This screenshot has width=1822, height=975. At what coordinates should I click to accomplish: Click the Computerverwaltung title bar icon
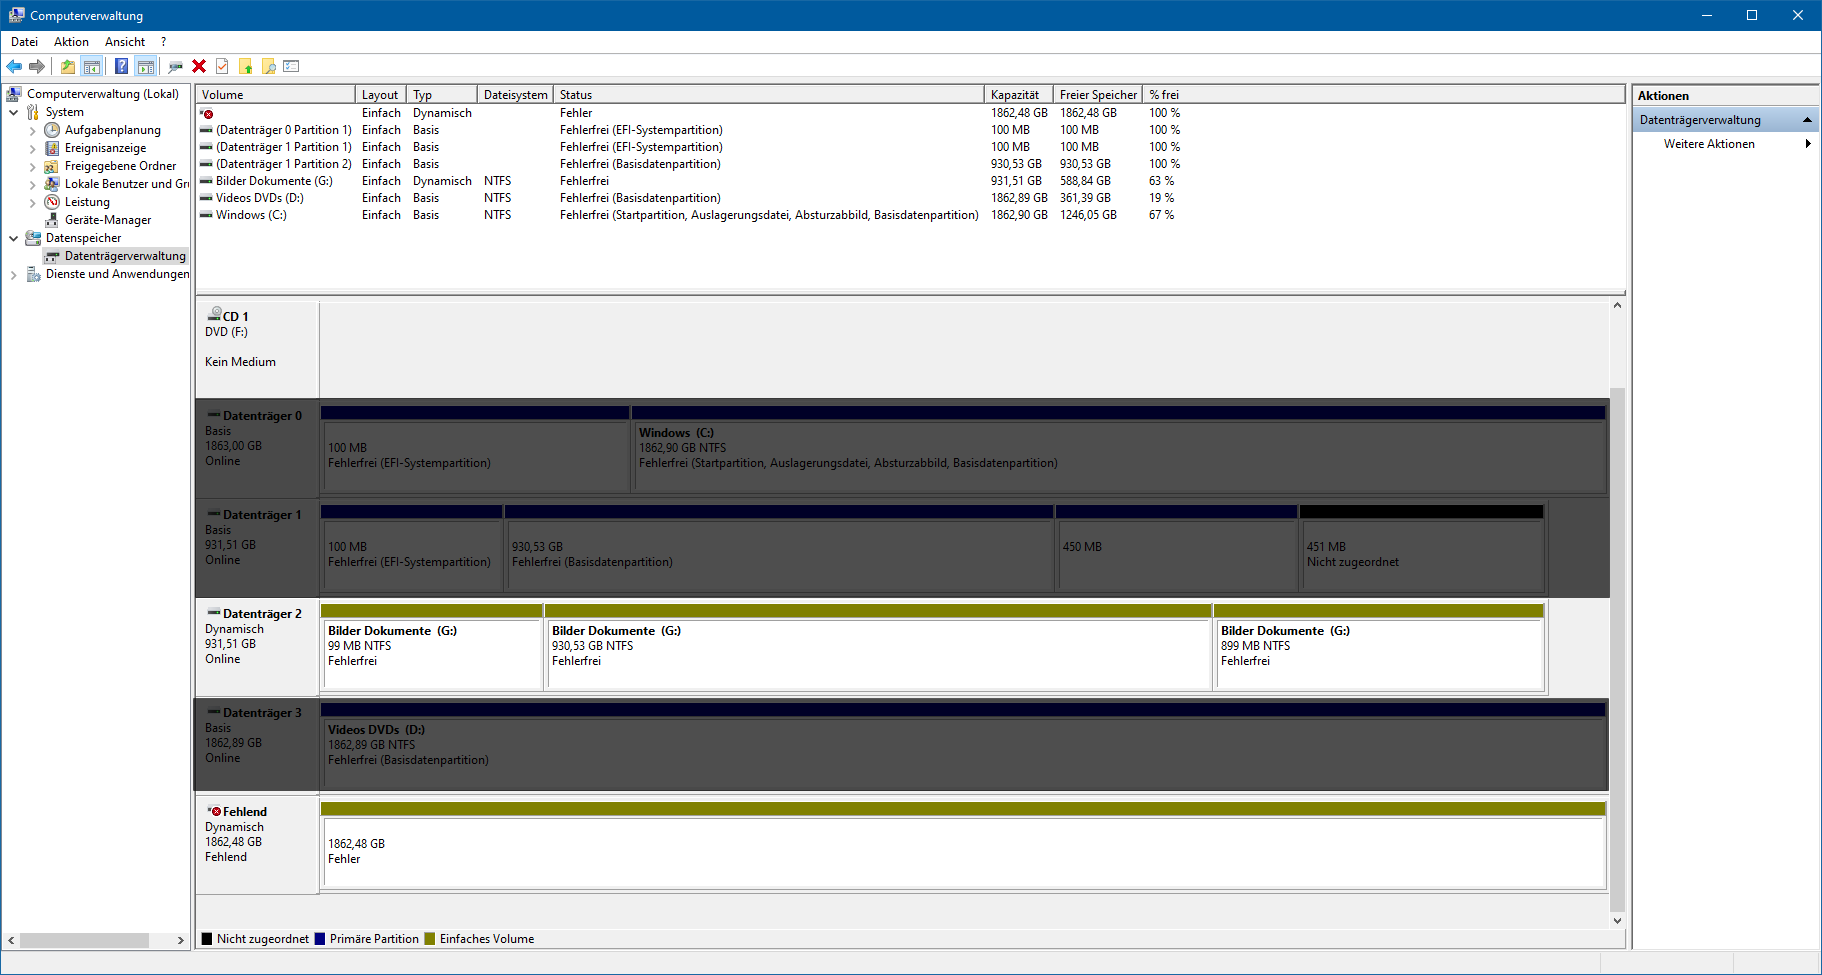tap(16, 15)
